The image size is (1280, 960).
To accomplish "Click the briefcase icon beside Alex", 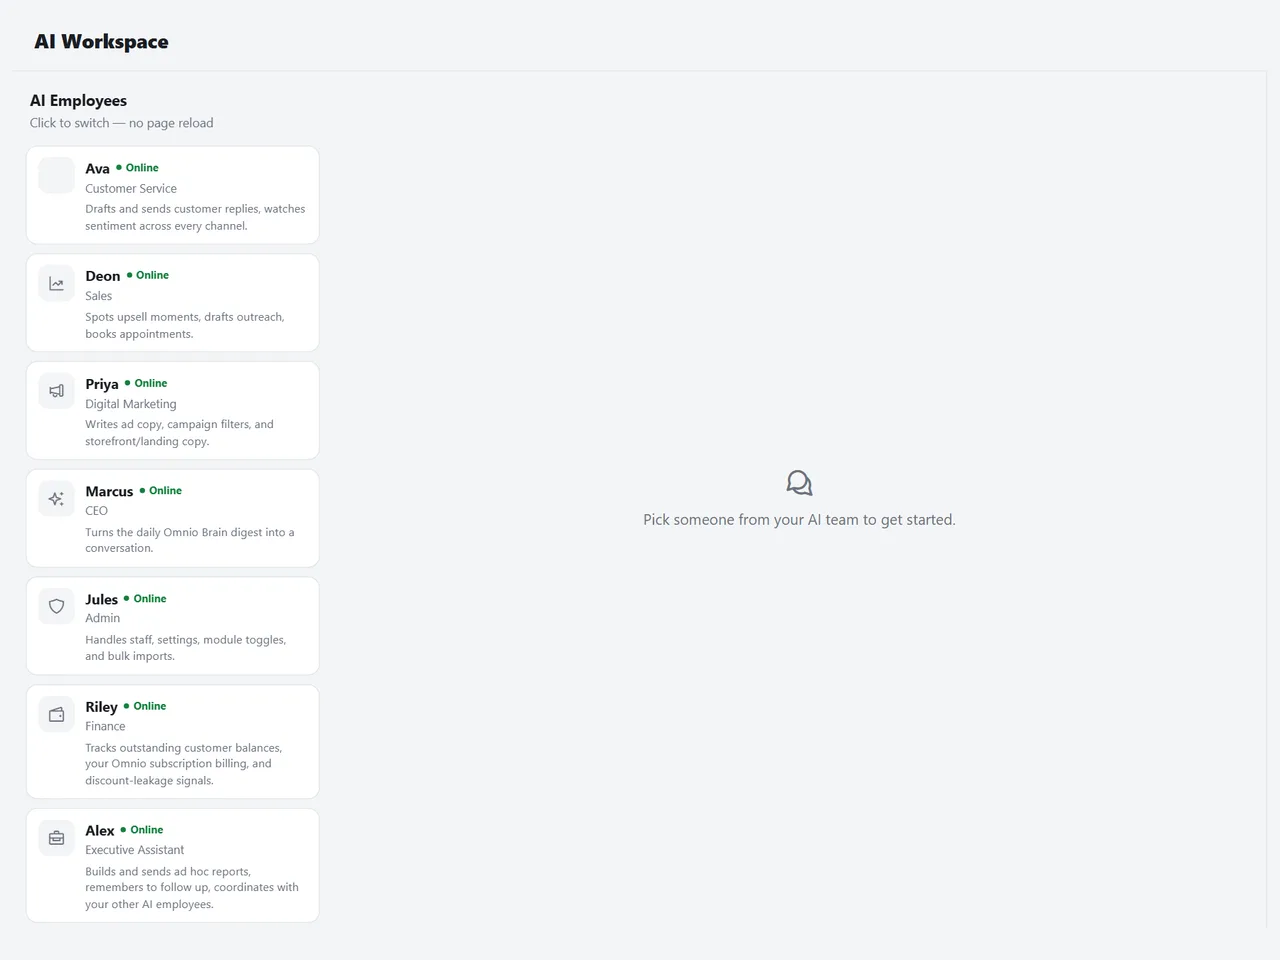I will [56, 838].
